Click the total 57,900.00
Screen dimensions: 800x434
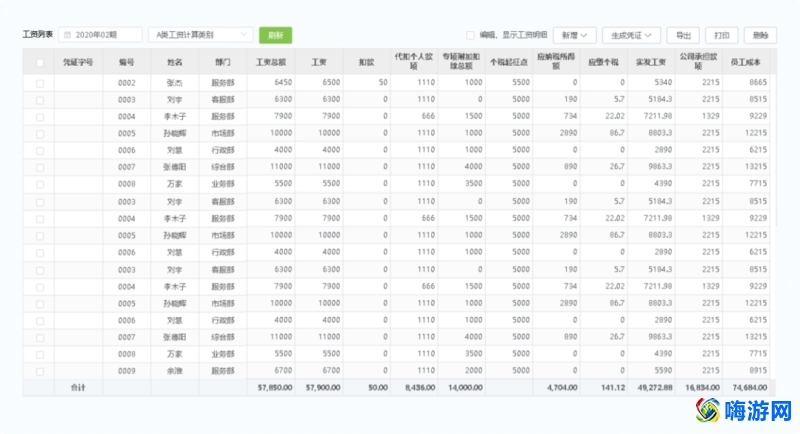(323, 388)
